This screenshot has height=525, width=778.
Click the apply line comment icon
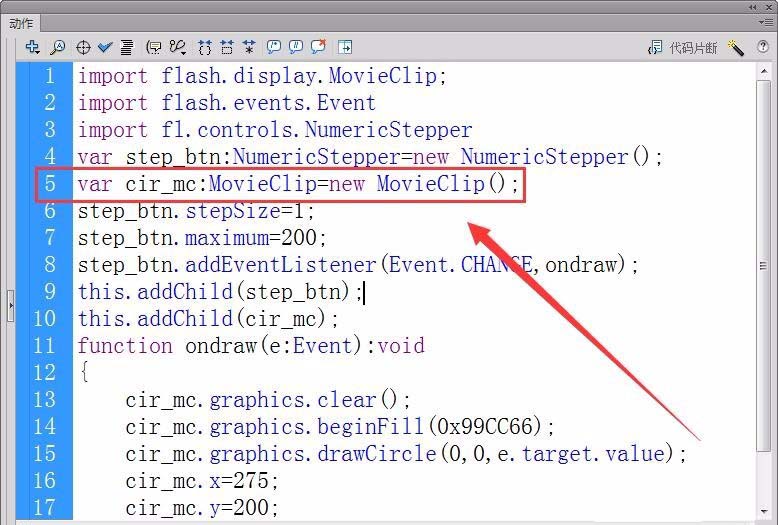296,47
